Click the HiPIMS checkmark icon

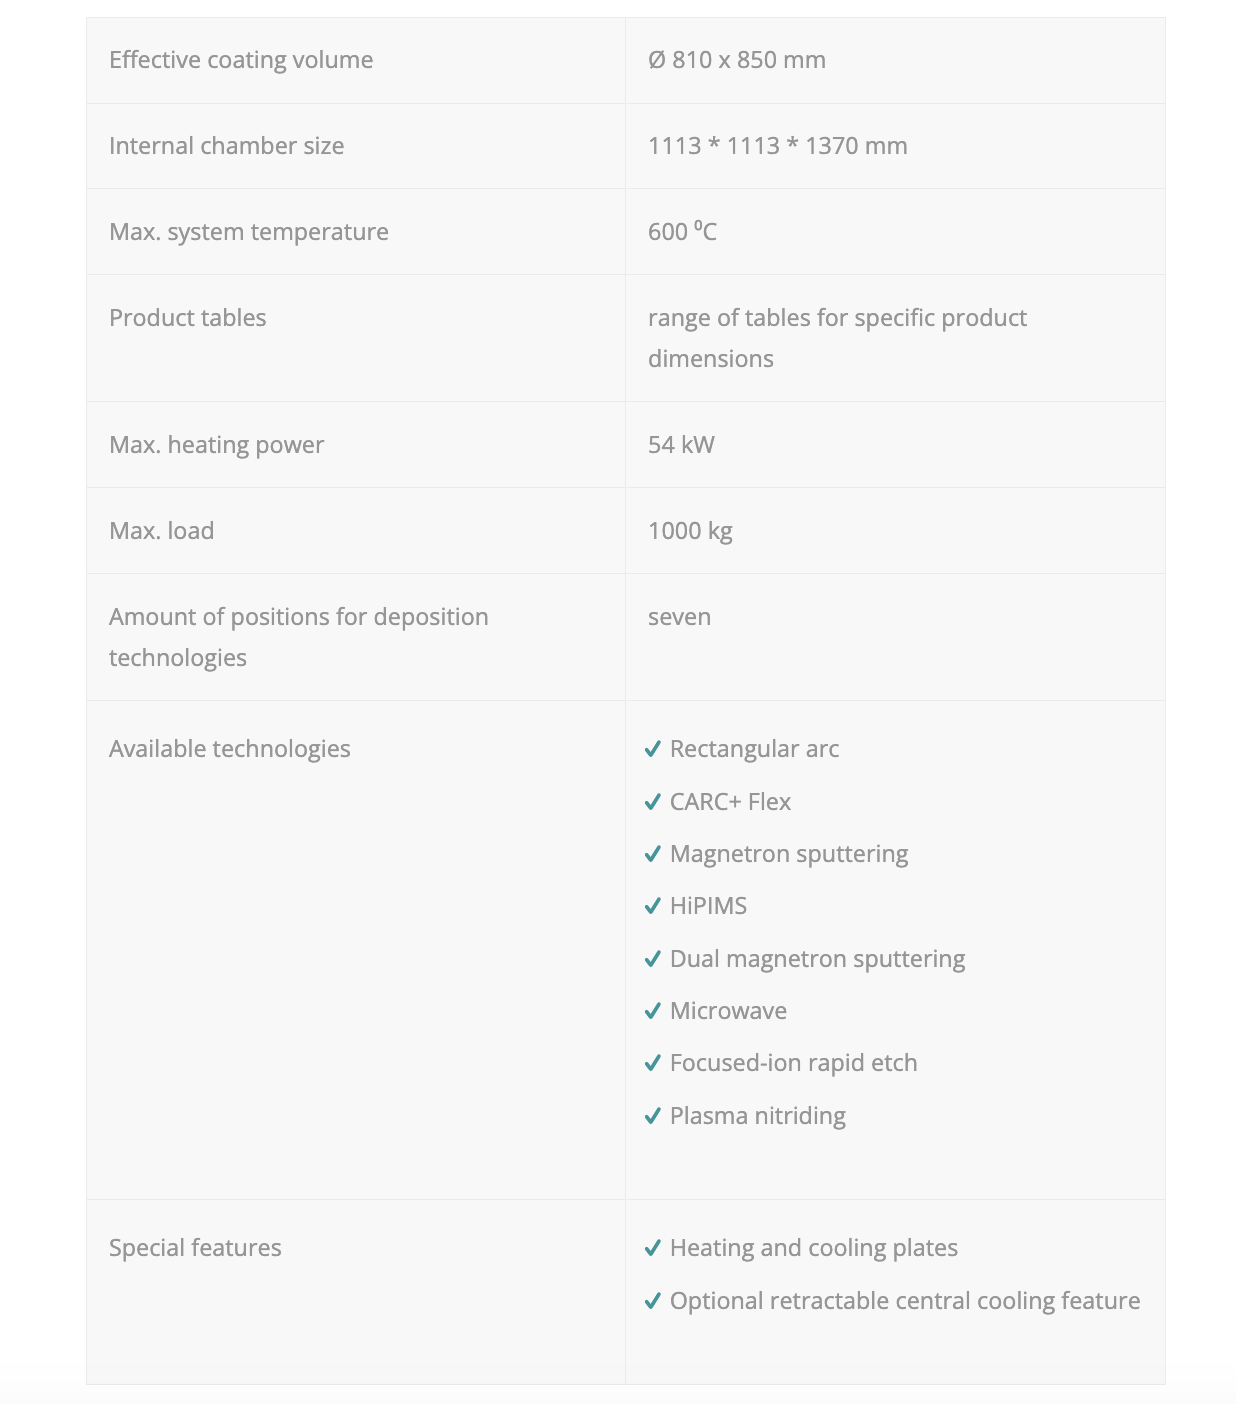(653, 906)
